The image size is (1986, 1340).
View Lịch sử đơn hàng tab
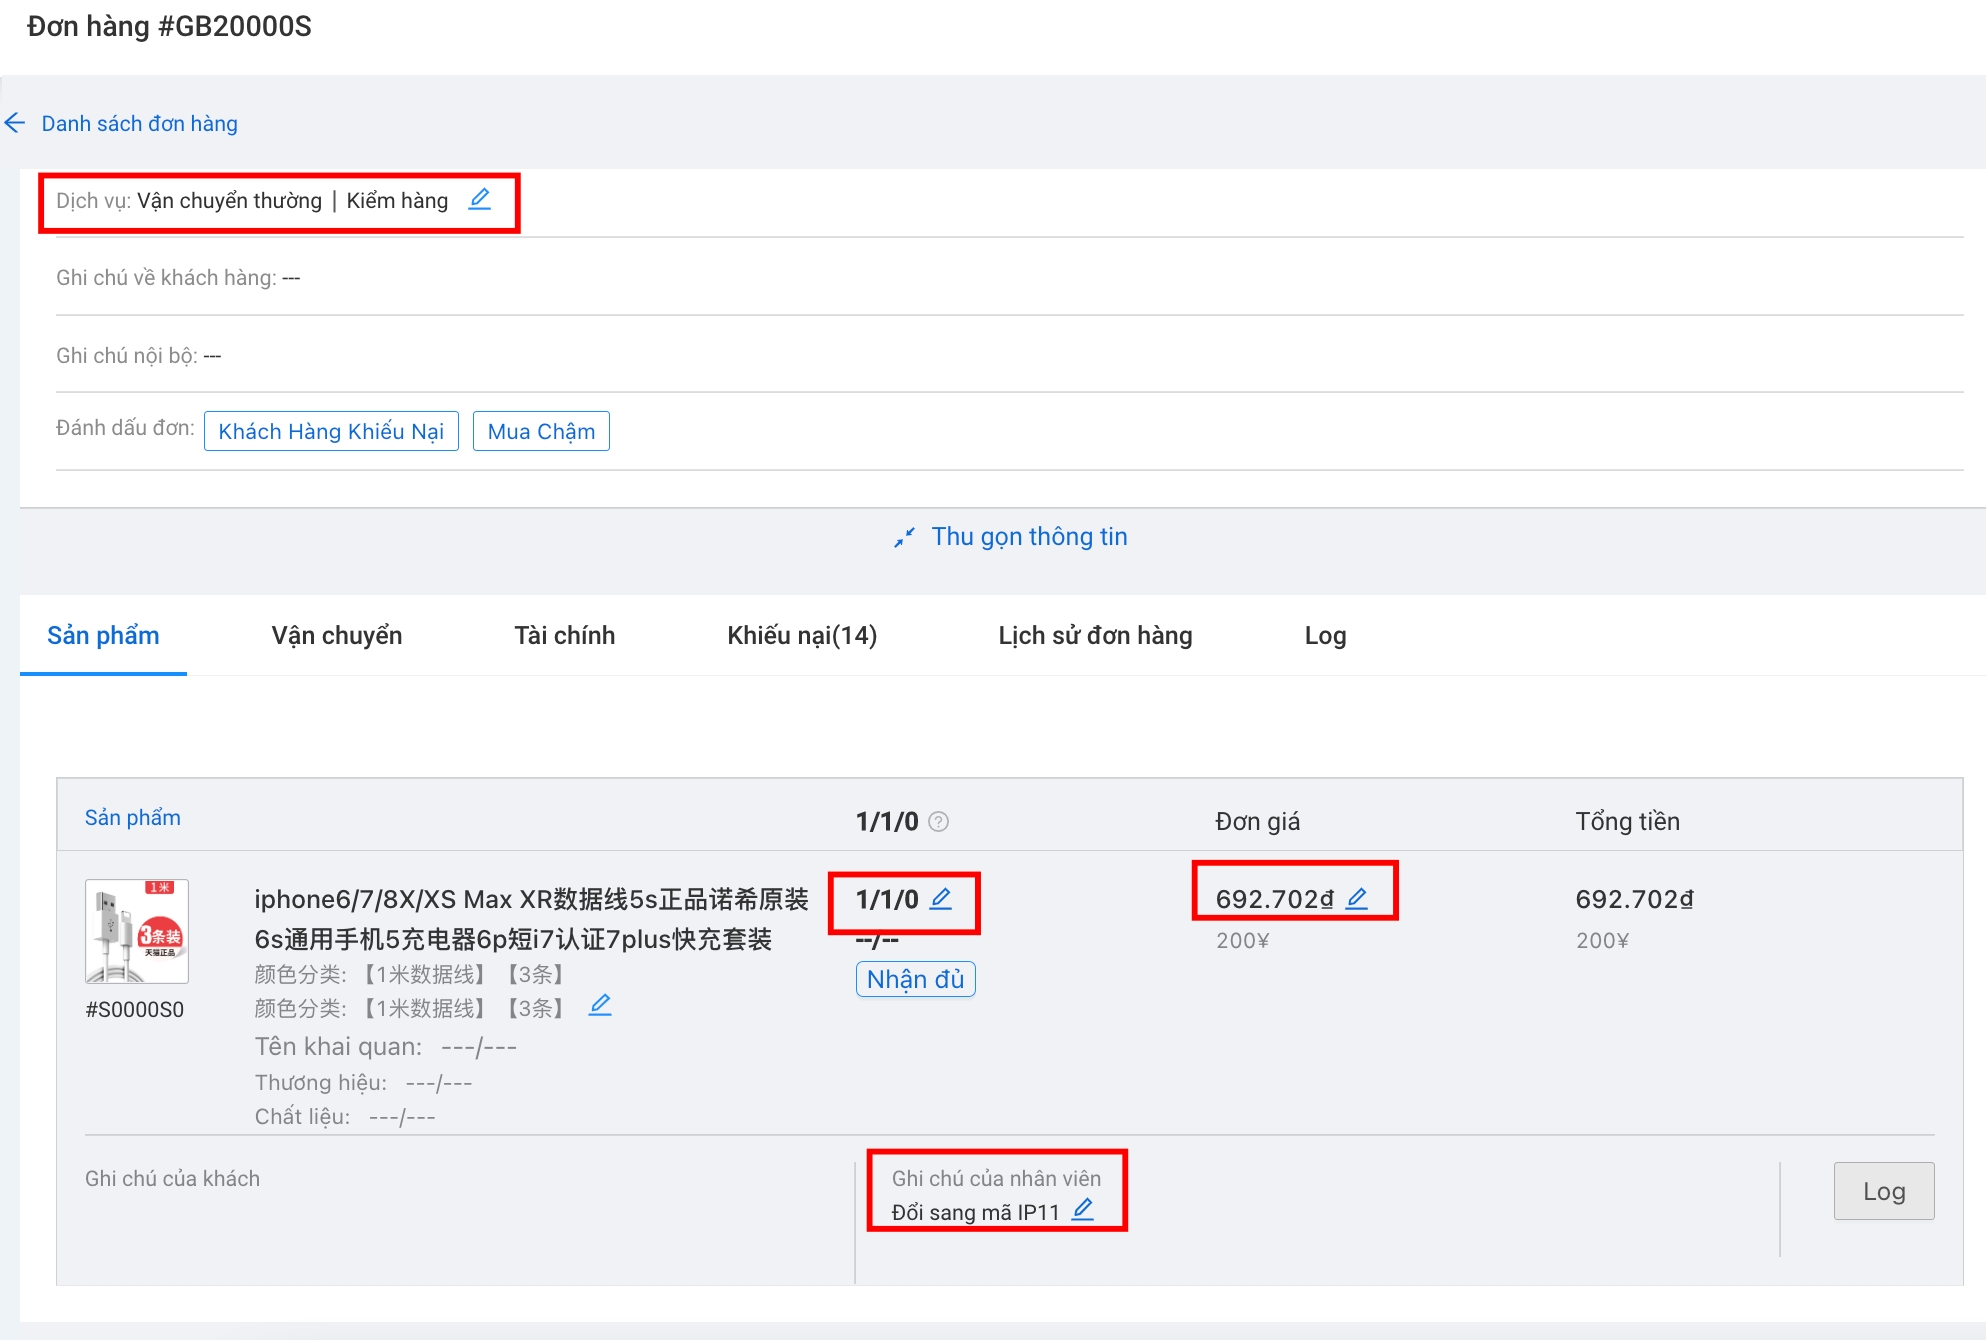[x=1095, y=635]
